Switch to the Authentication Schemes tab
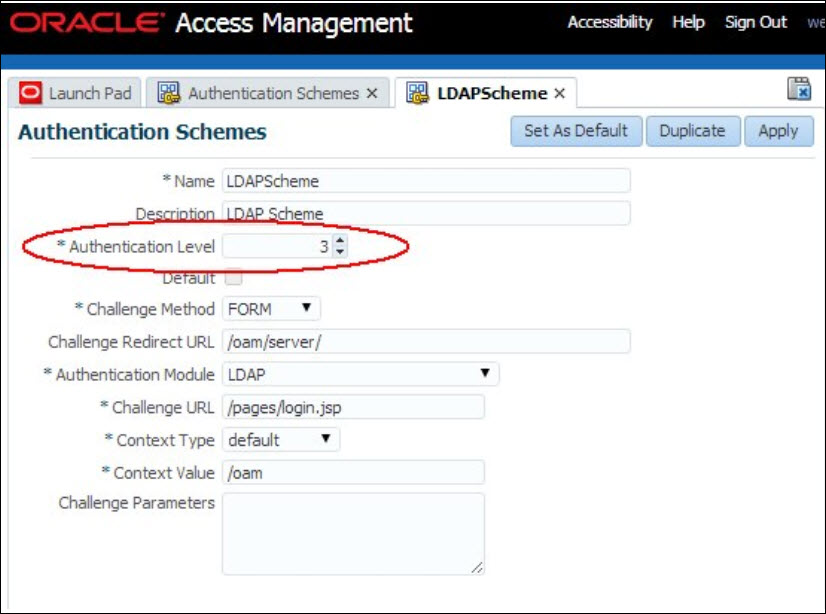 [268, 93]
